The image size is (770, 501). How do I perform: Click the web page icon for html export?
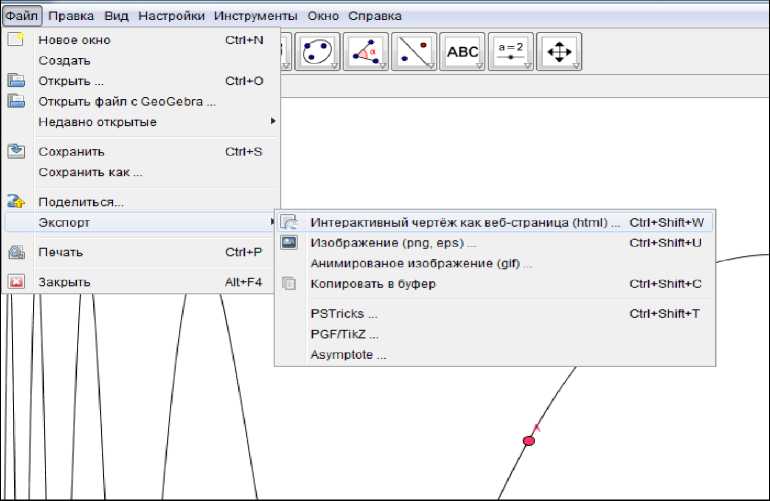[x=289, y=222]
